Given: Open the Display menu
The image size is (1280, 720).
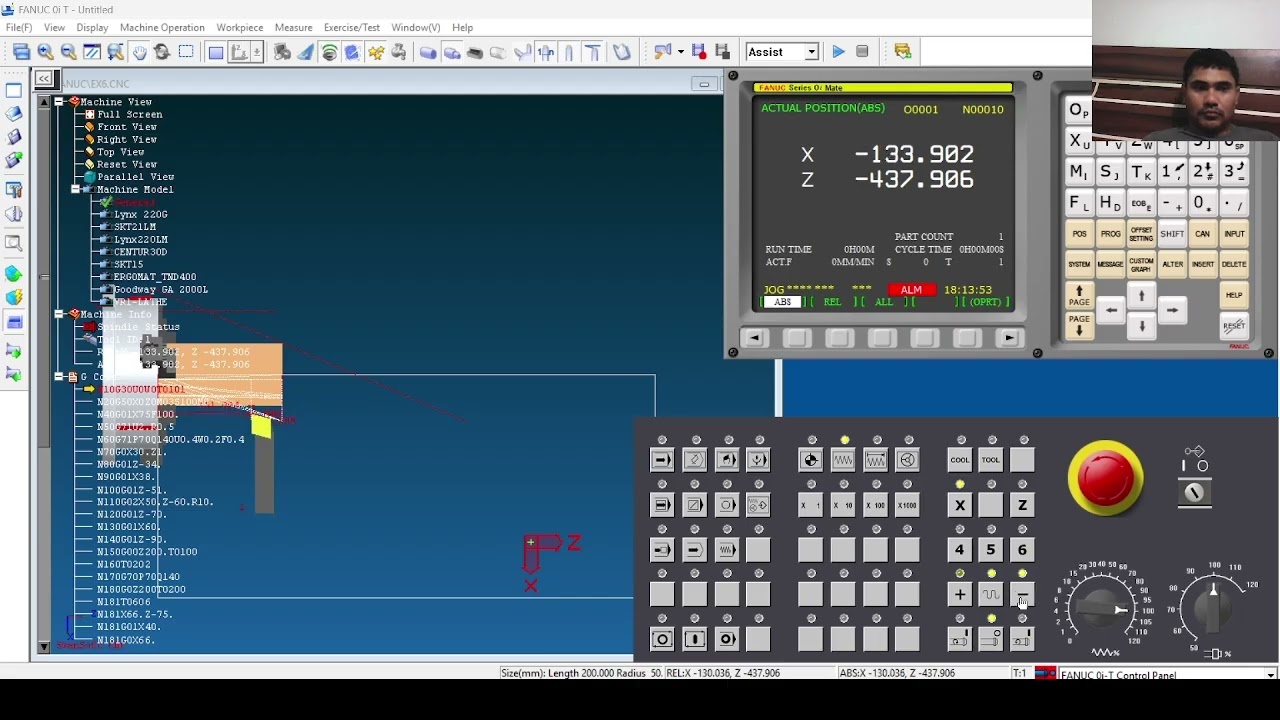Looking at the screenshot, I should 92,27.
